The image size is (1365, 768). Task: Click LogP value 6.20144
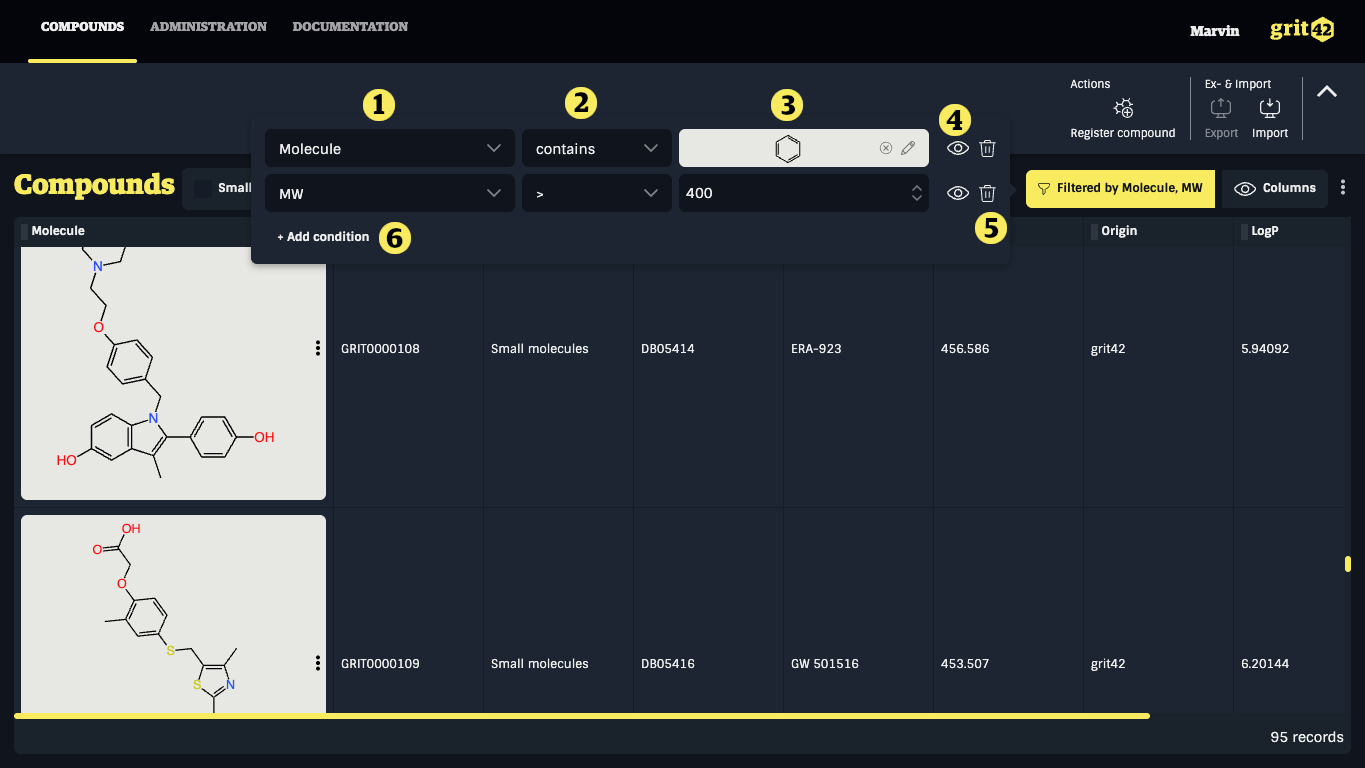1265,664
